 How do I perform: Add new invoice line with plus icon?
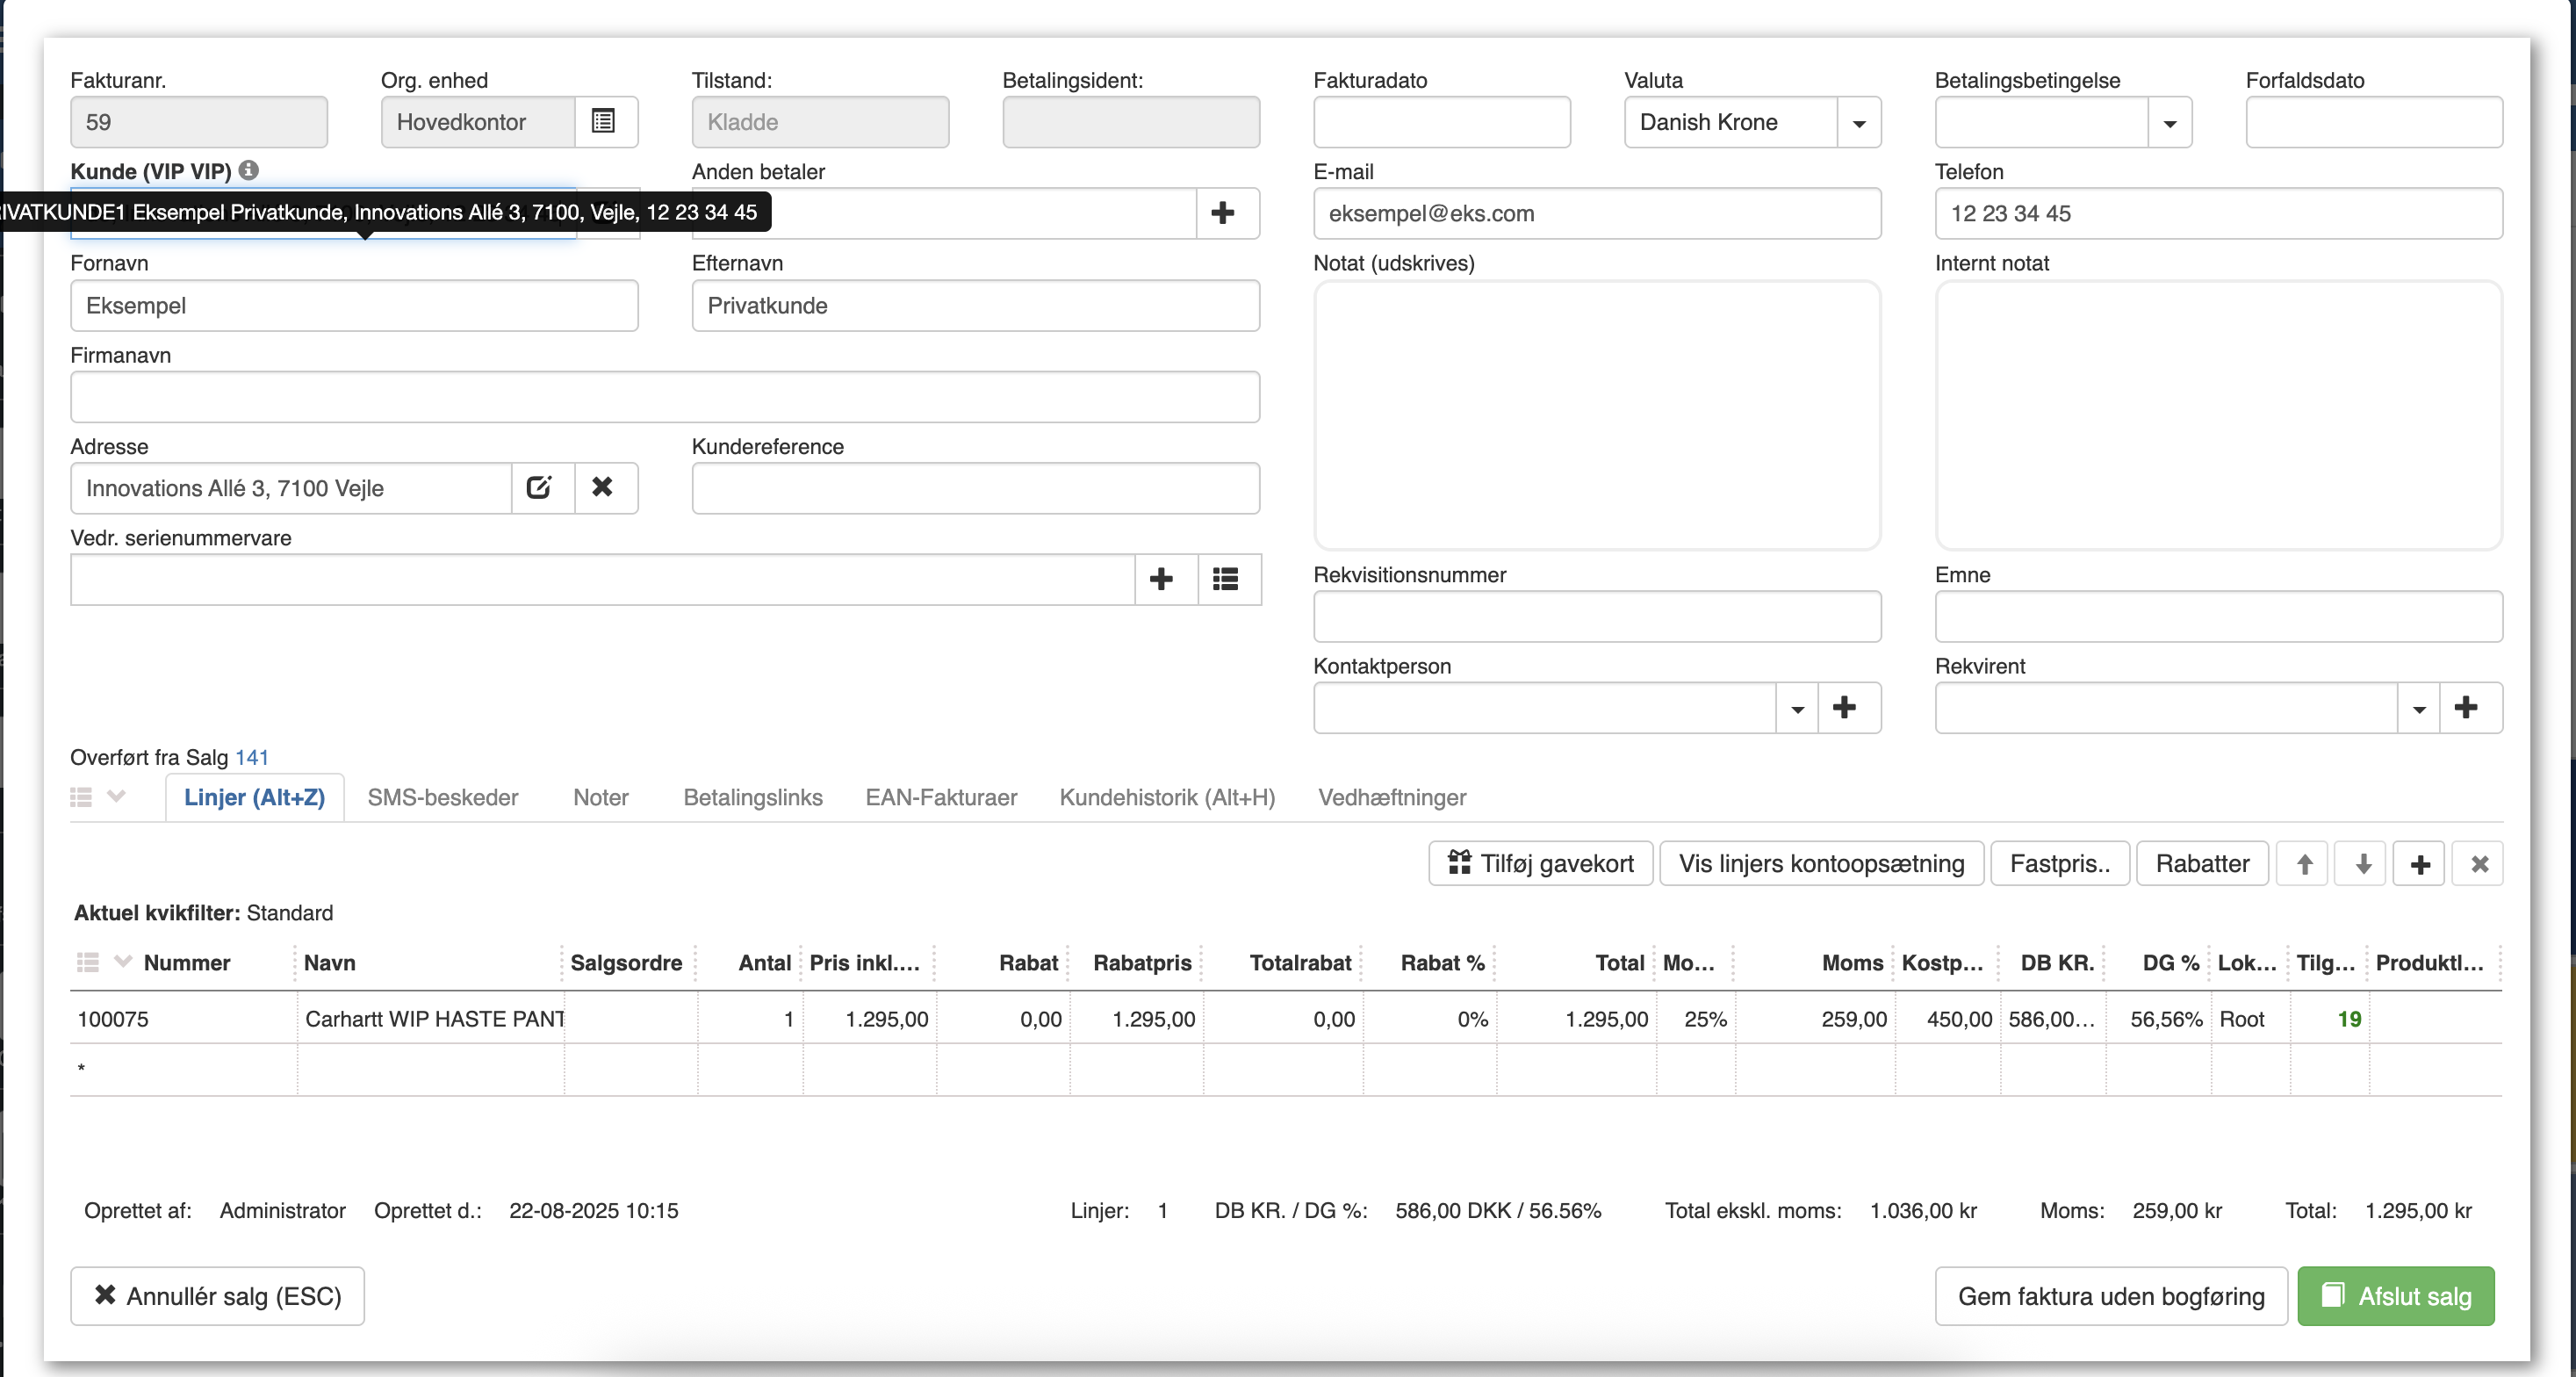(2420, 864)
